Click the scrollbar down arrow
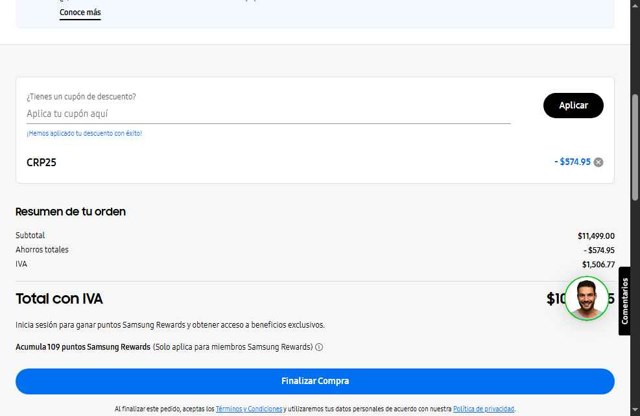The height and width of the screenshot is (416, 640). (635, 410)
